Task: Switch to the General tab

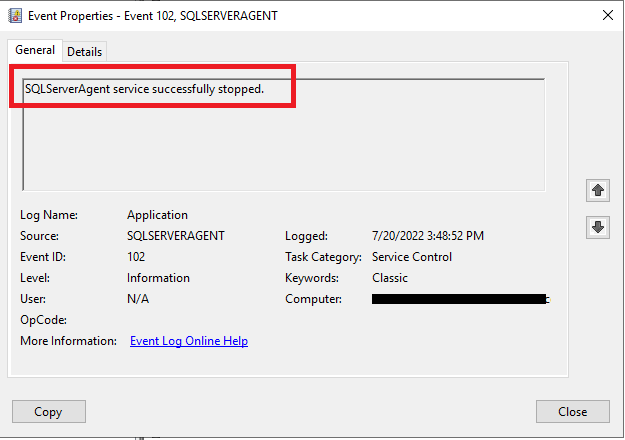Action: 35,50
